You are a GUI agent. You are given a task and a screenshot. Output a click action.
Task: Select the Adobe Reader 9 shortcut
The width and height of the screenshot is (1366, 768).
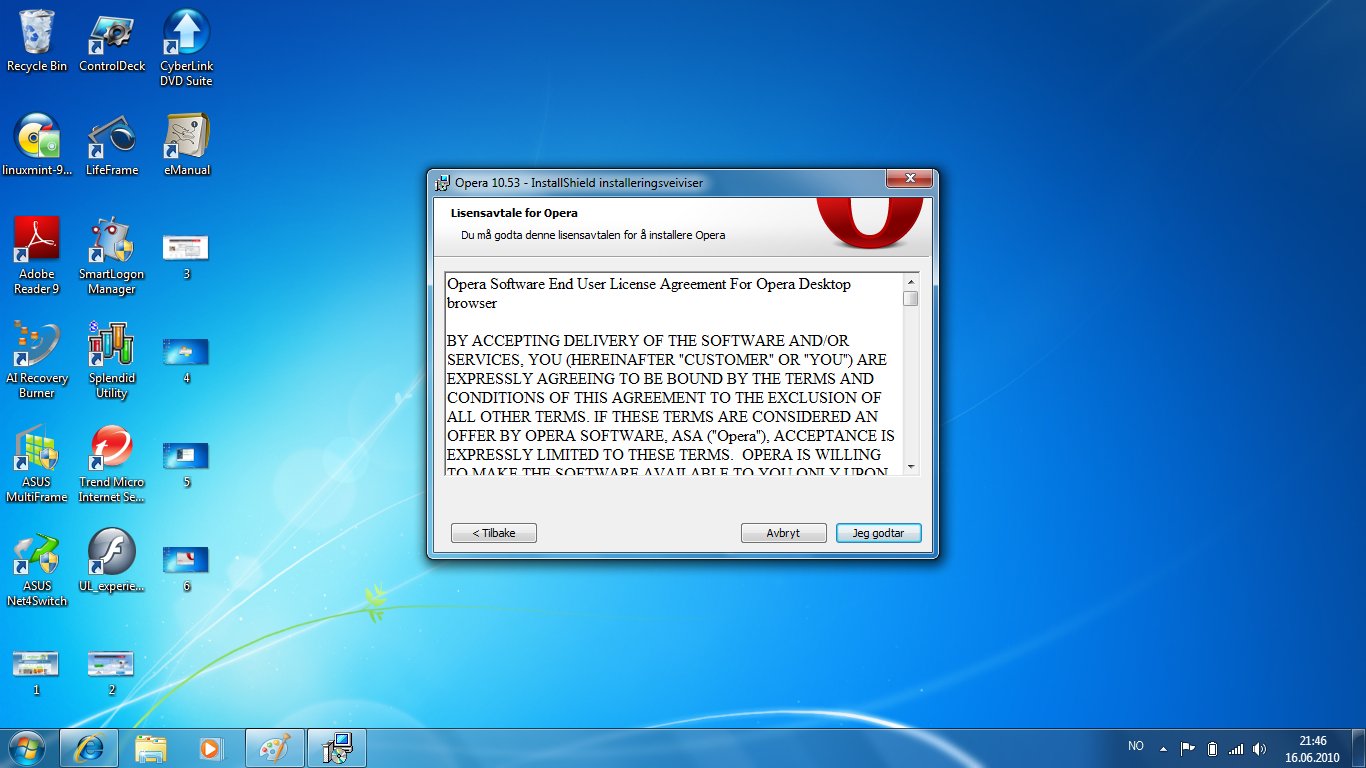(37, 256)
